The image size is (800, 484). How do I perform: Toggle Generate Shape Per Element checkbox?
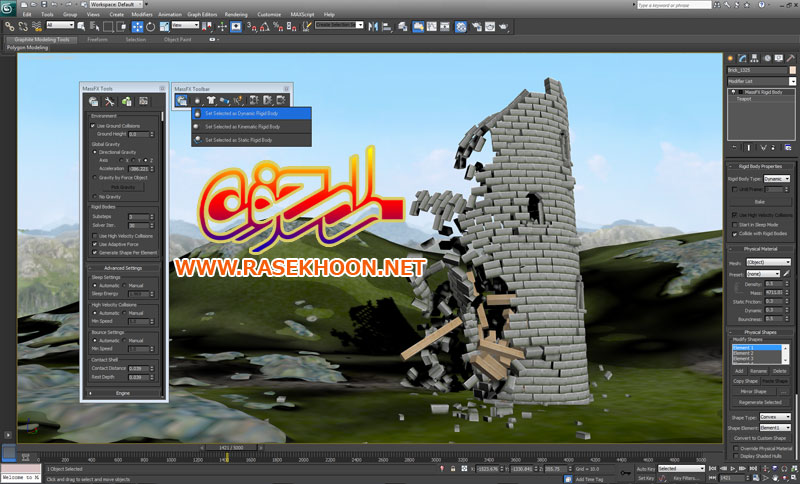pos(95,252)
